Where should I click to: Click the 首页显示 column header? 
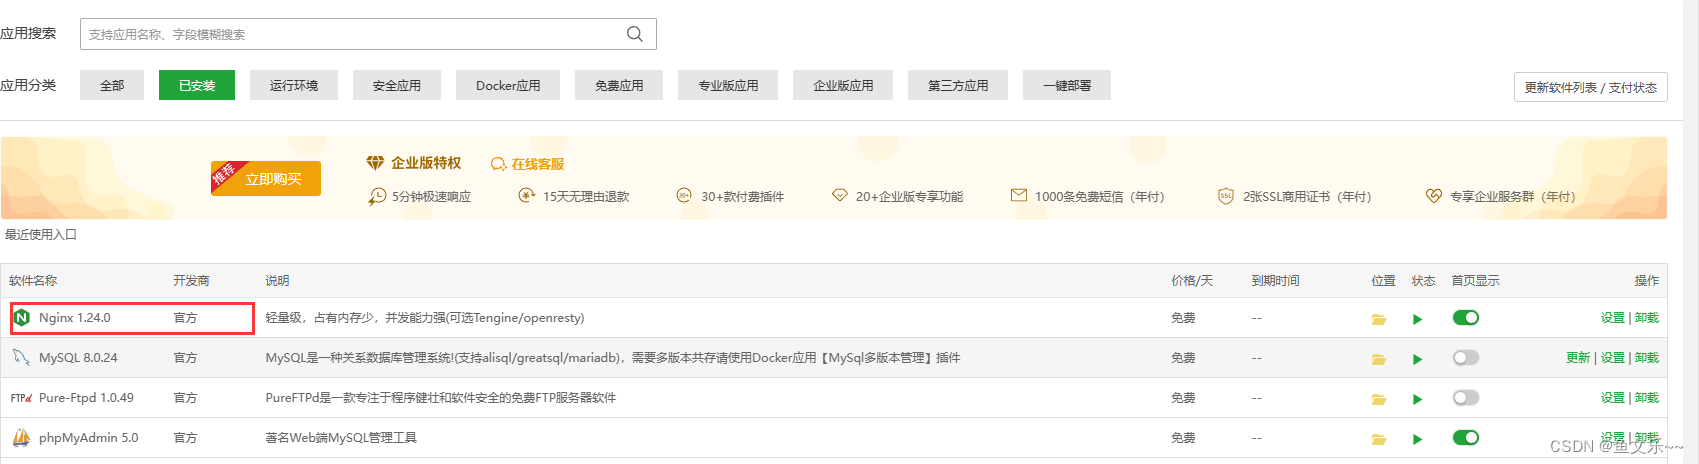point(1476,281)
